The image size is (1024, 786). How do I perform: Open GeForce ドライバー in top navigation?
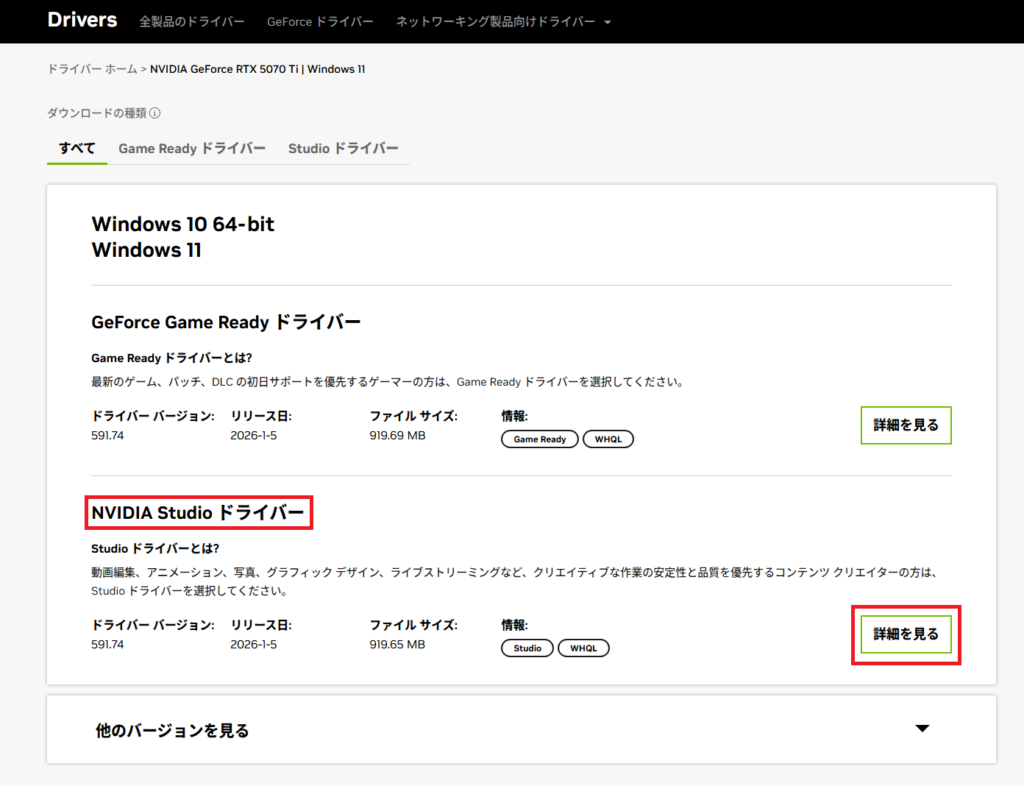(x=320, y=21)
